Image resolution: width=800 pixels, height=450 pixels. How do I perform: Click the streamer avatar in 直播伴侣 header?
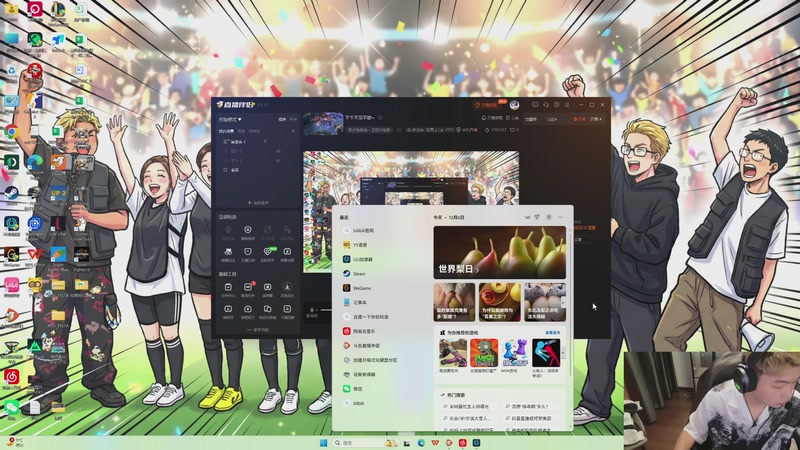click(x=514, y=105)
